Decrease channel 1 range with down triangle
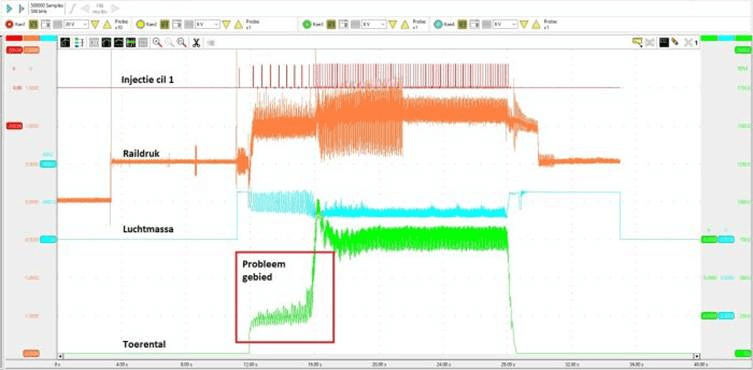 (95, 24)
